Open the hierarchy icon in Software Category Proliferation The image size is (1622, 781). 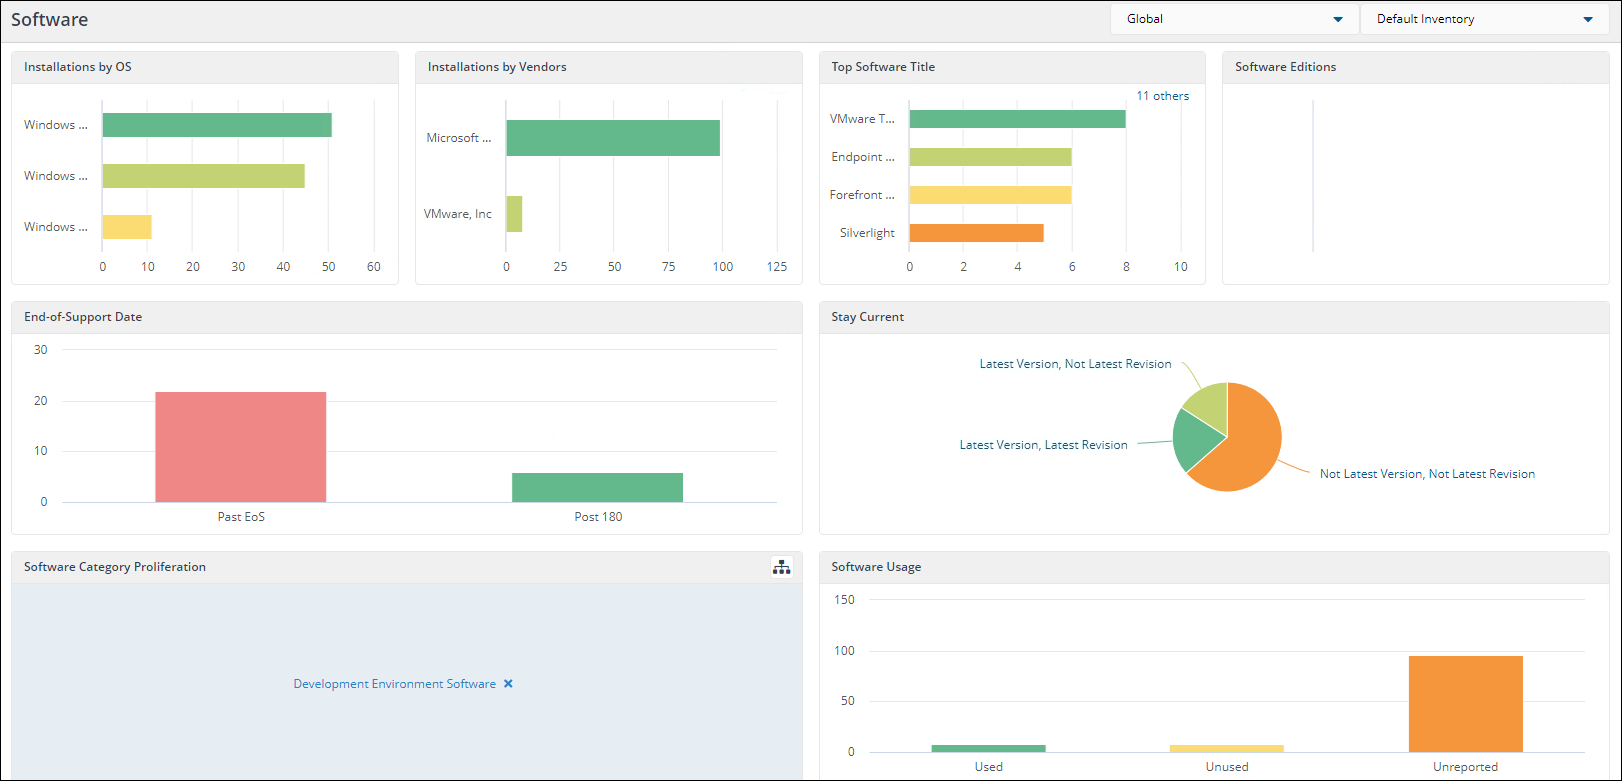(x=782, y=567)
